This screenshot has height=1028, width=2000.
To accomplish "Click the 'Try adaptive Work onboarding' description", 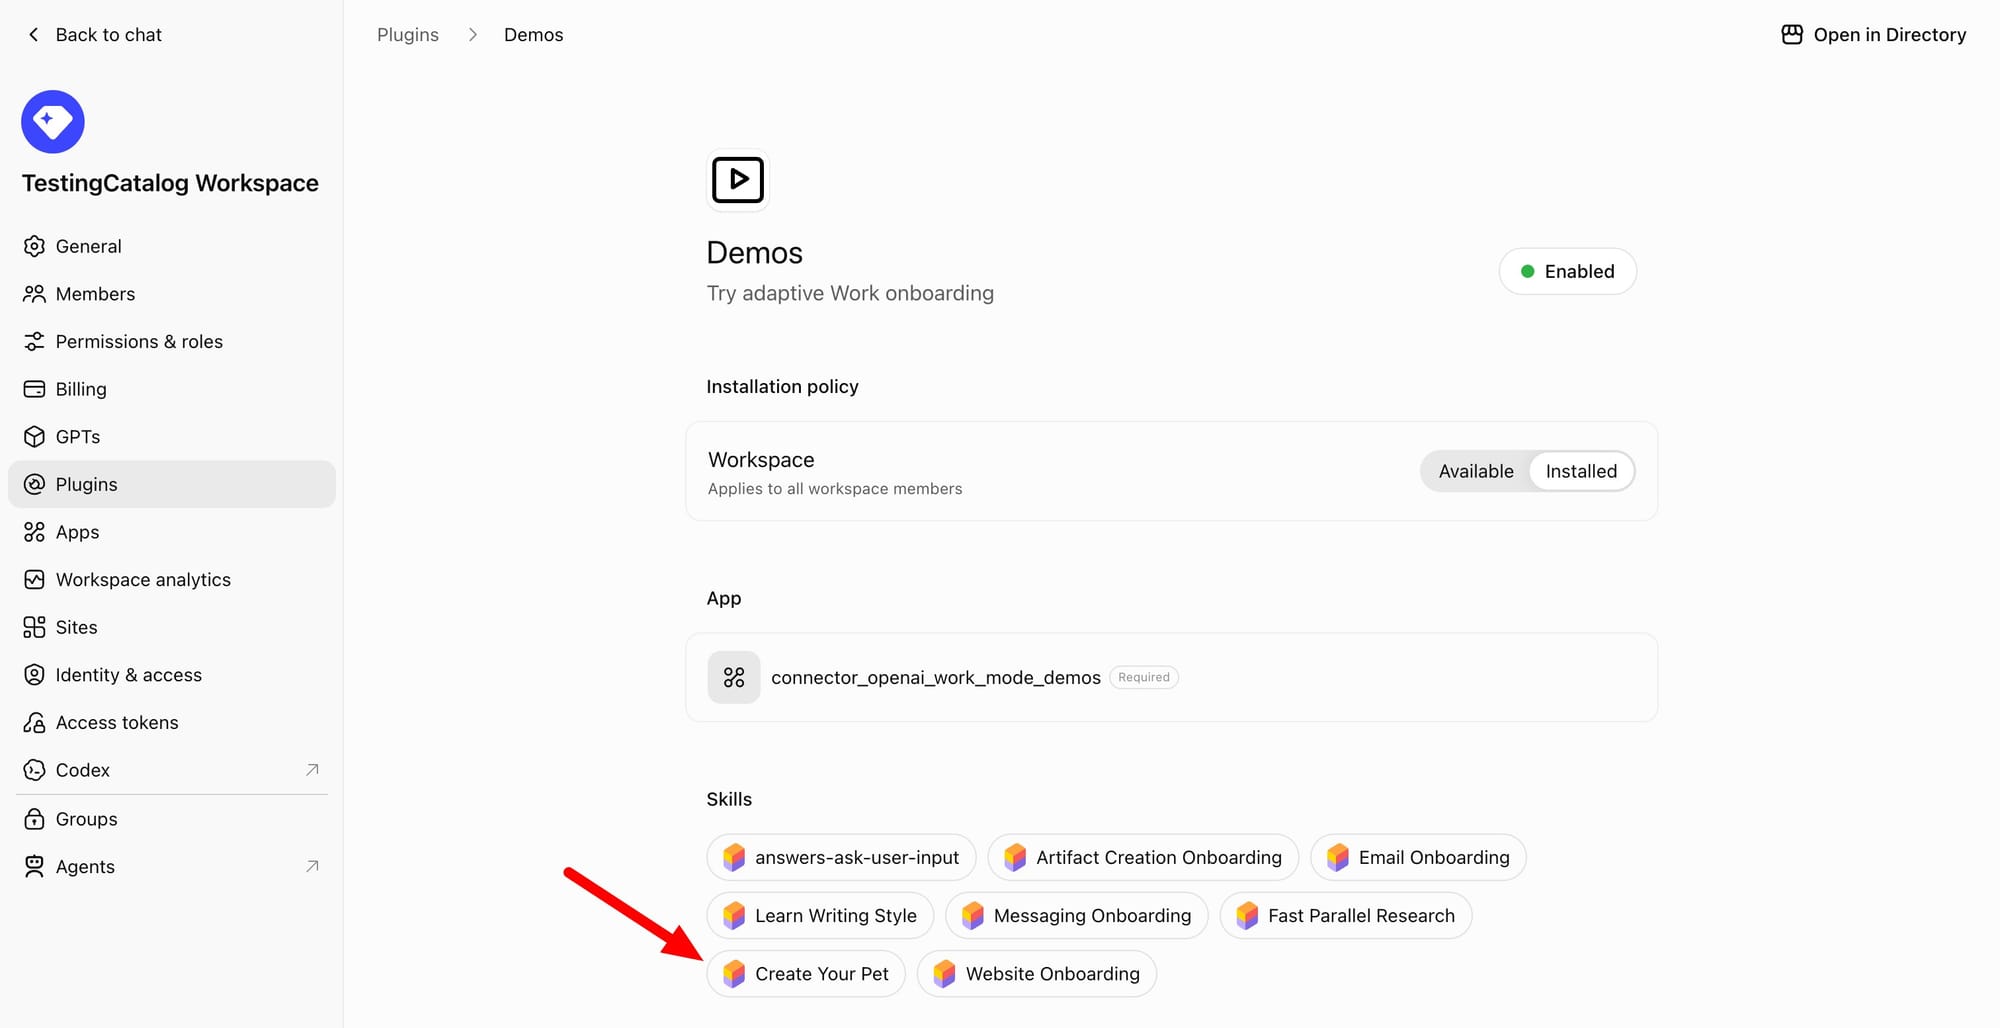I will coord(850,294).
